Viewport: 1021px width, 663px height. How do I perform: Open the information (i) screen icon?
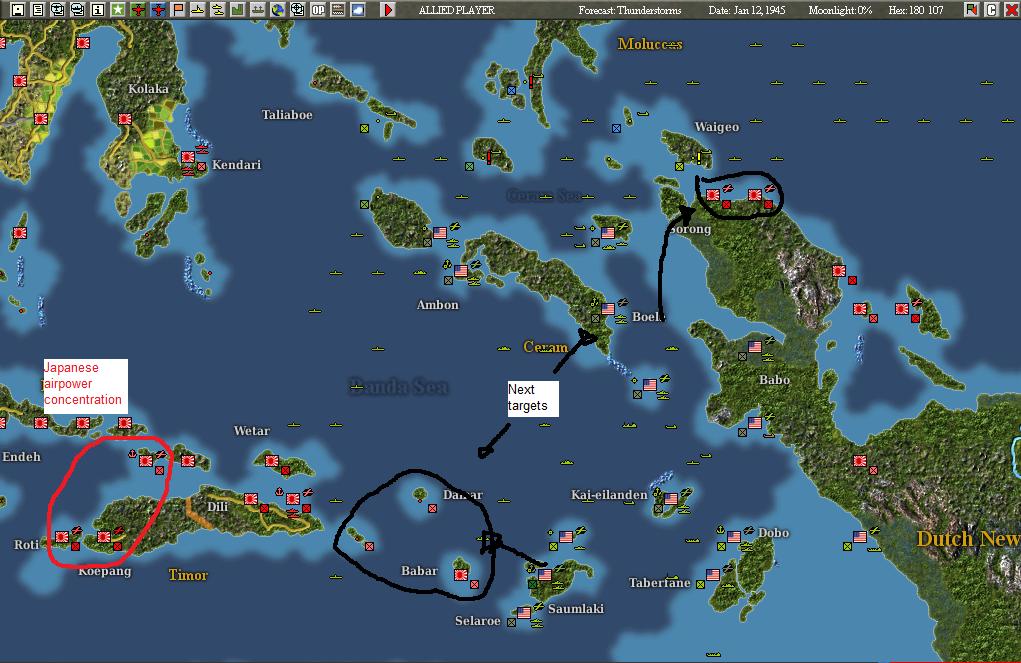tap(98, 9)
